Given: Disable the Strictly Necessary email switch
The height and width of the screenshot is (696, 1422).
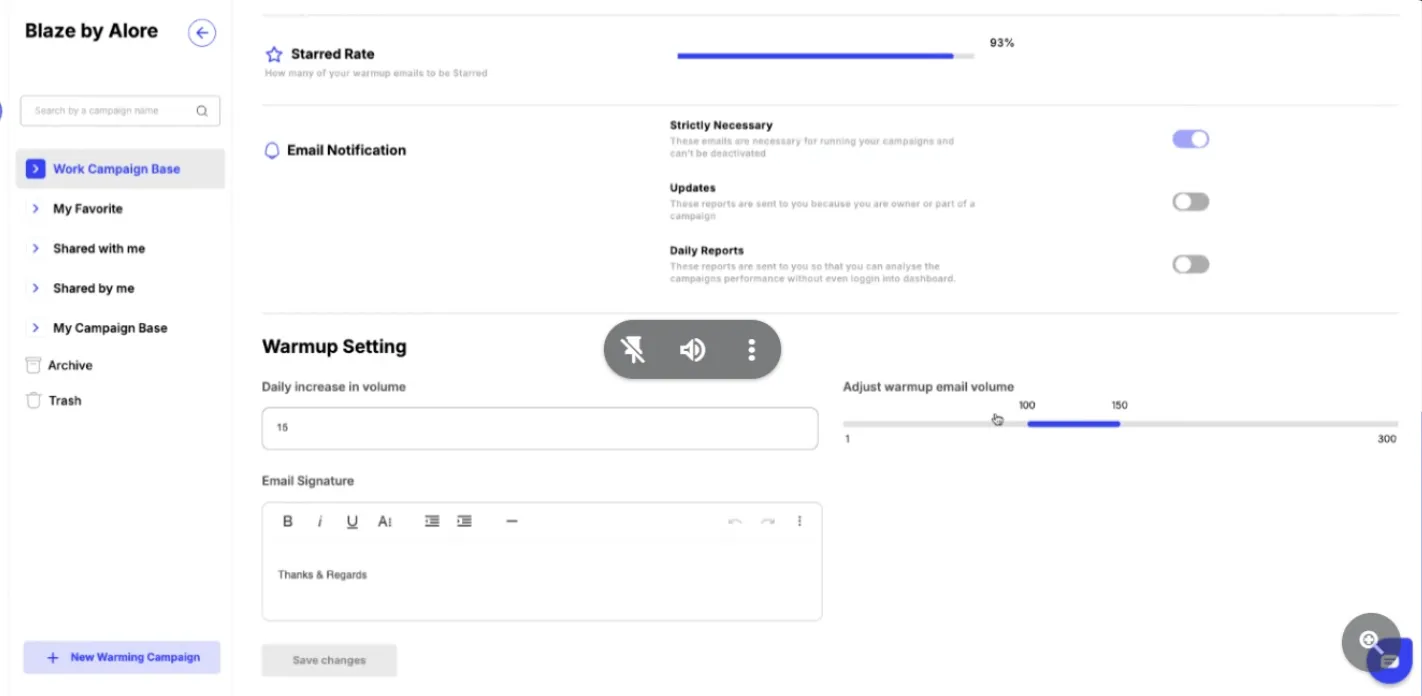Looking at the screenshot, I should [1190, 138].
